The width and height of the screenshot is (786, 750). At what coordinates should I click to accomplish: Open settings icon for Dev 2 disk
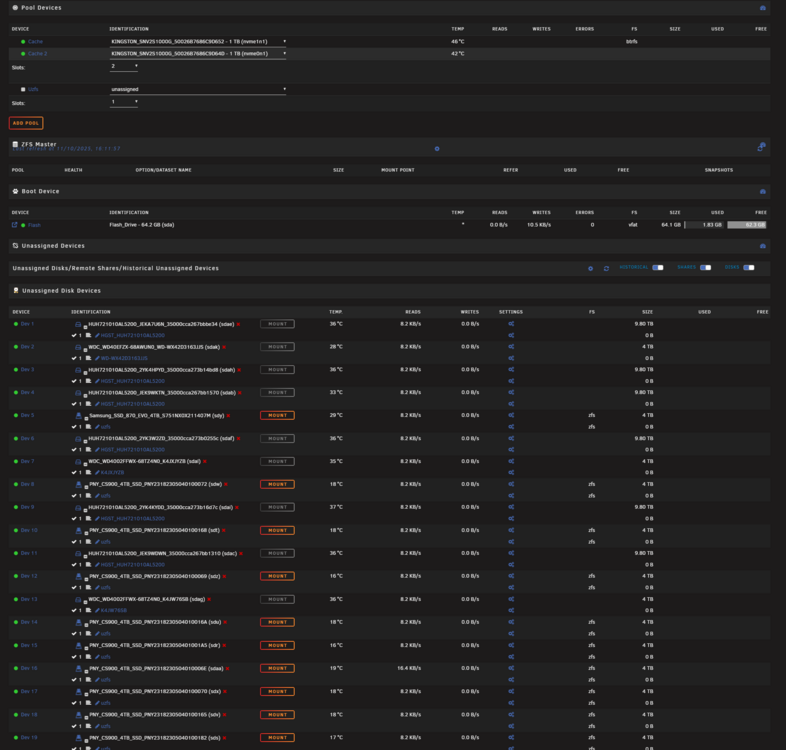(511, 347)
